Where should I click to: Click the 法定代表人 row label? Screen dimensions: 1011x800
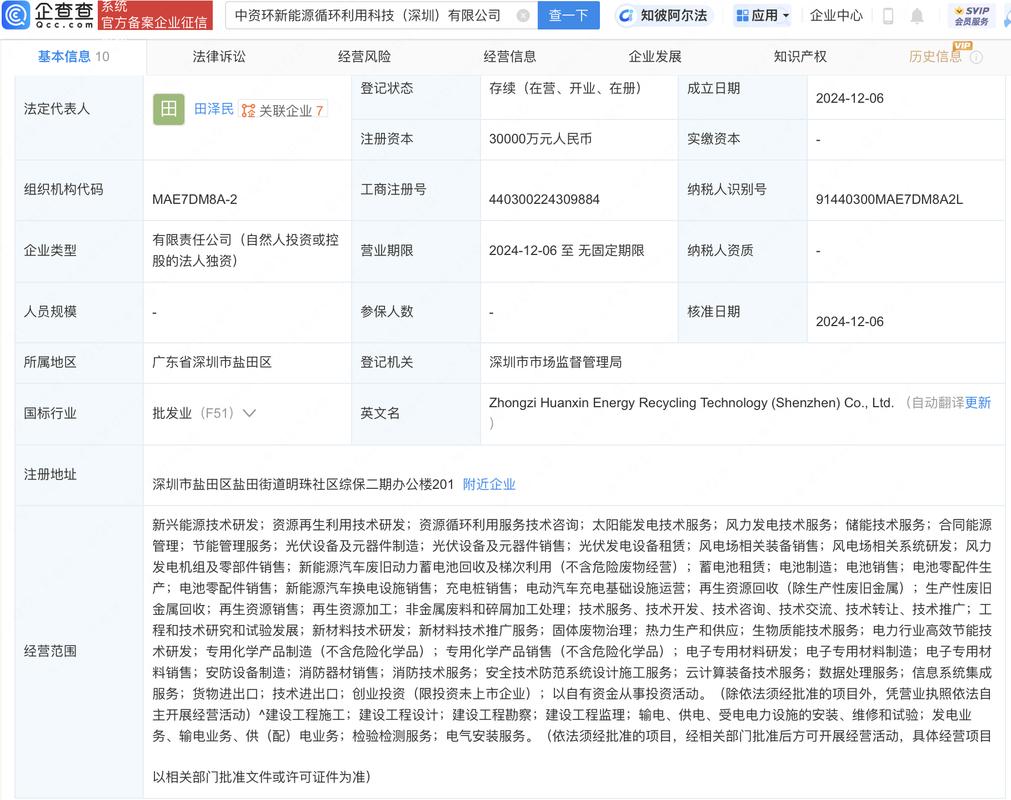pyautogui.click(x=57, y=109)
